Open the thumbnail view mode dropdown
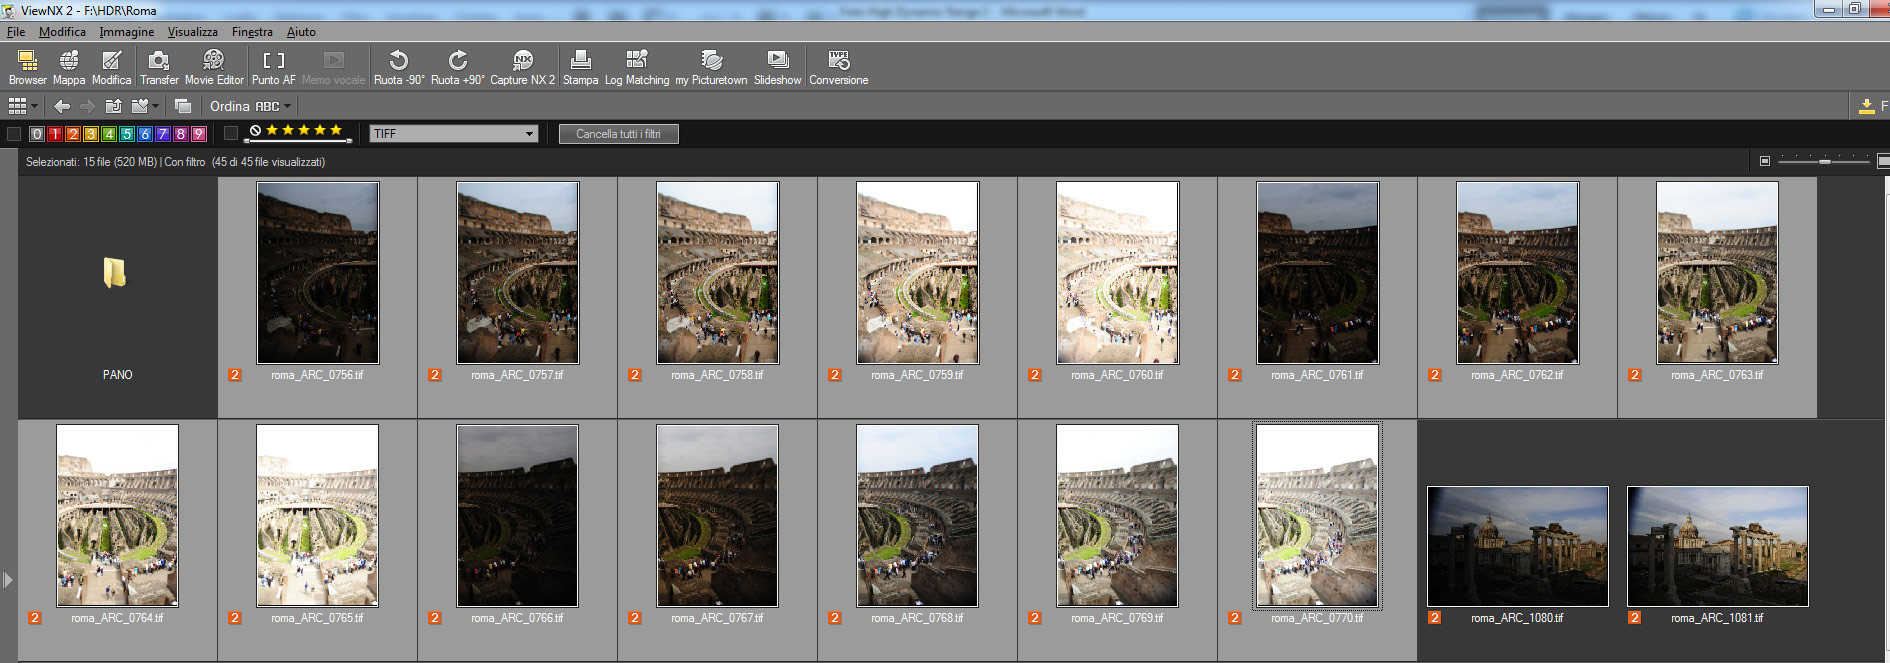 [x=22, y=106]
